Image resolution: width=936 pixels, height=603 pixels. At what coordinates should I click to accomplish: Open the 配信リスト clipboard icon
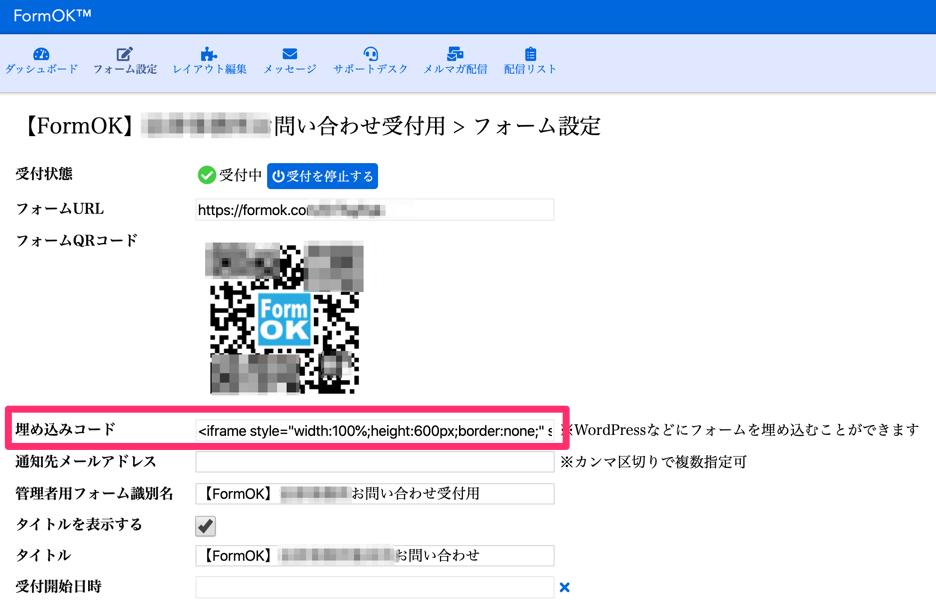pyautogui.click(x=530, y=54)
